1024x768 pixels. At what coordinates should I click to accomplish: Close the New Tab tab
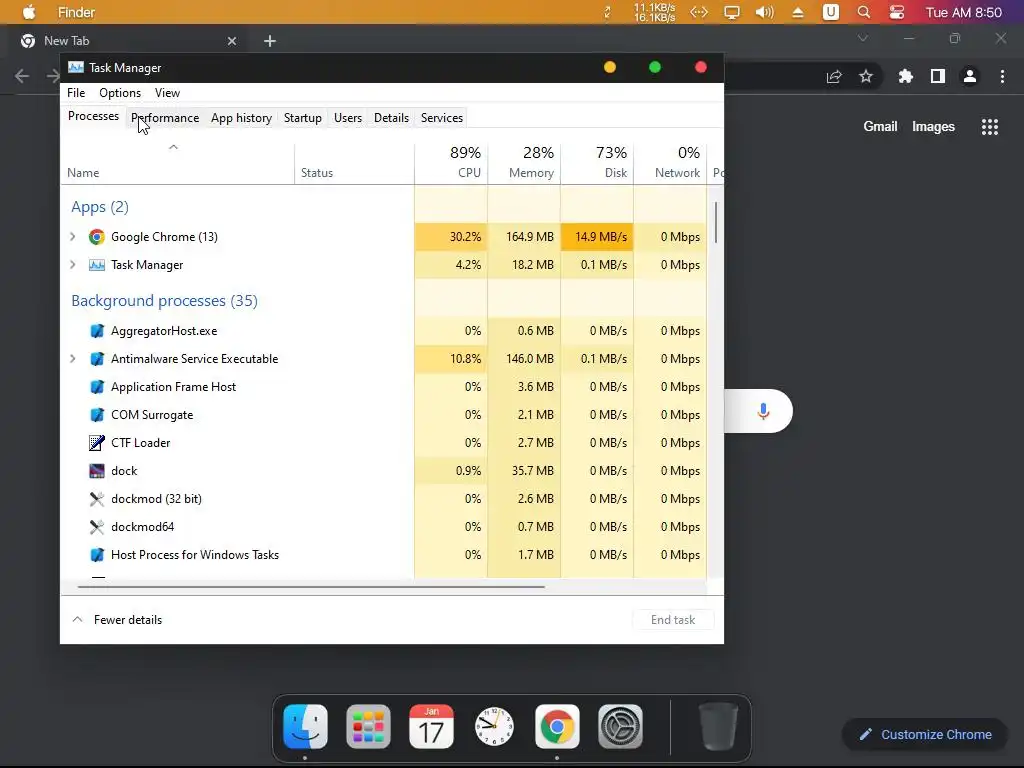point(232,41)
